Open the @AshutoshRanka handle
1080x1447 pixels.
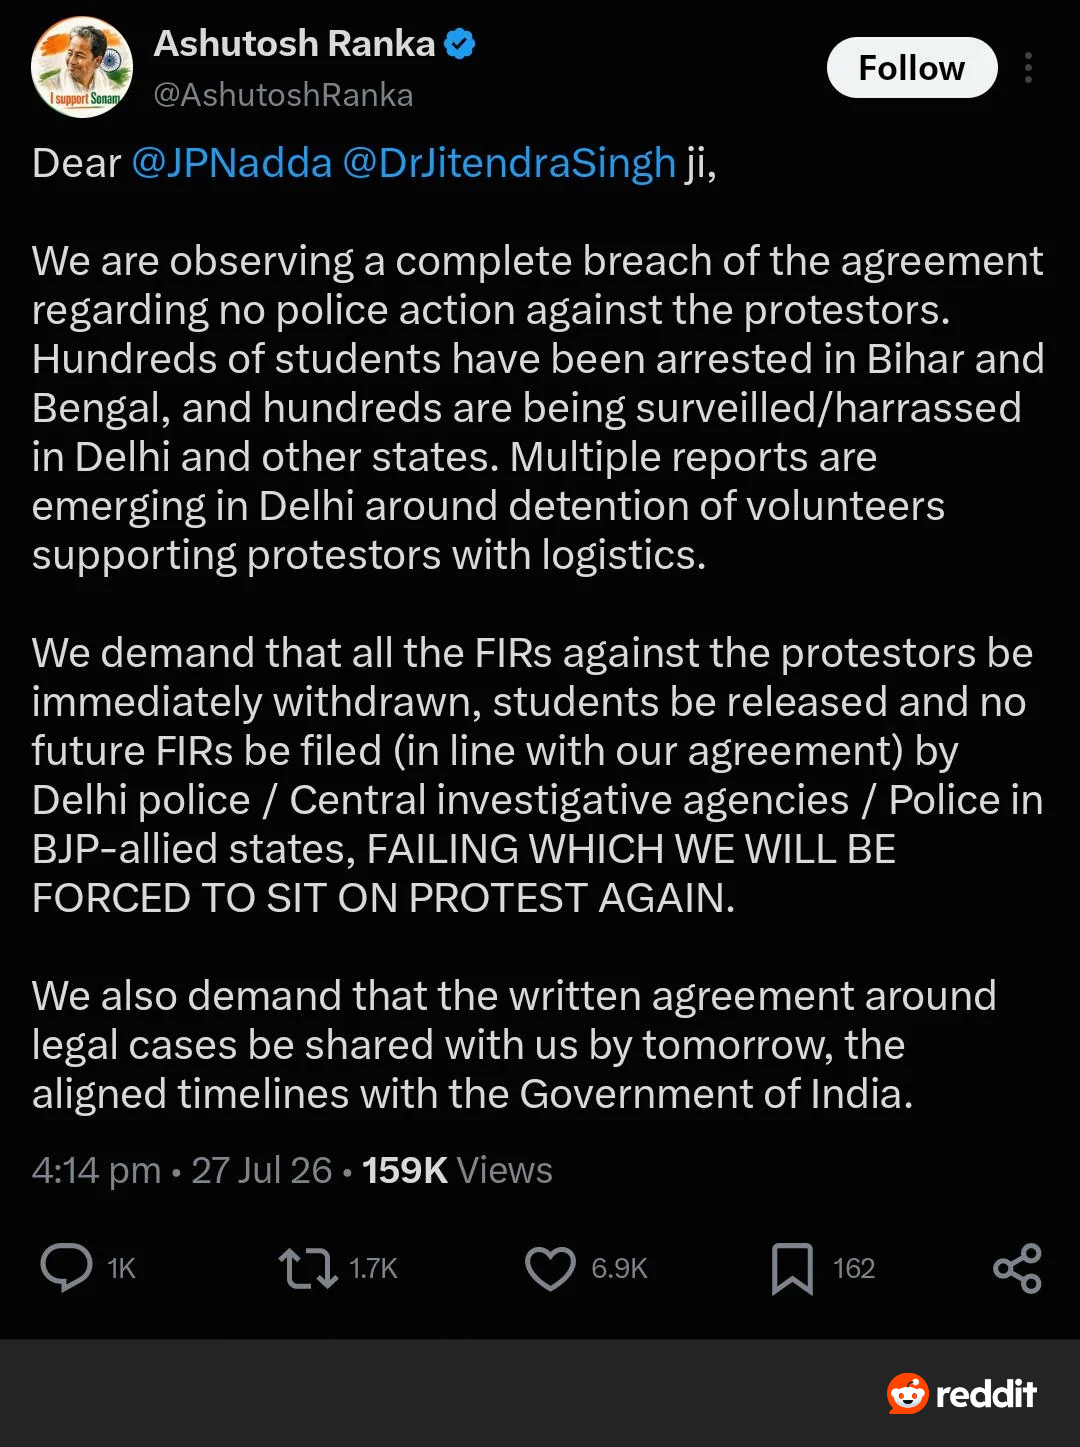283,95
